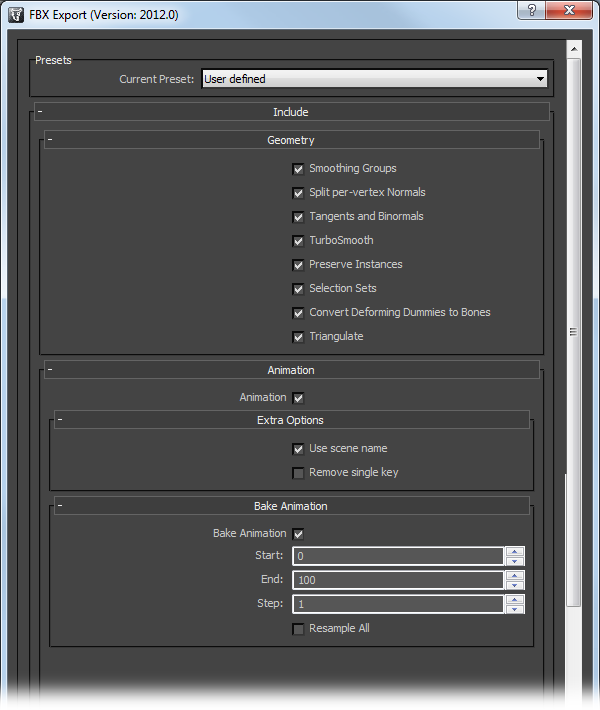Click the help question mark button
Image resolution: width=600 pixels, height=710 pixels.
coord(532,10)
